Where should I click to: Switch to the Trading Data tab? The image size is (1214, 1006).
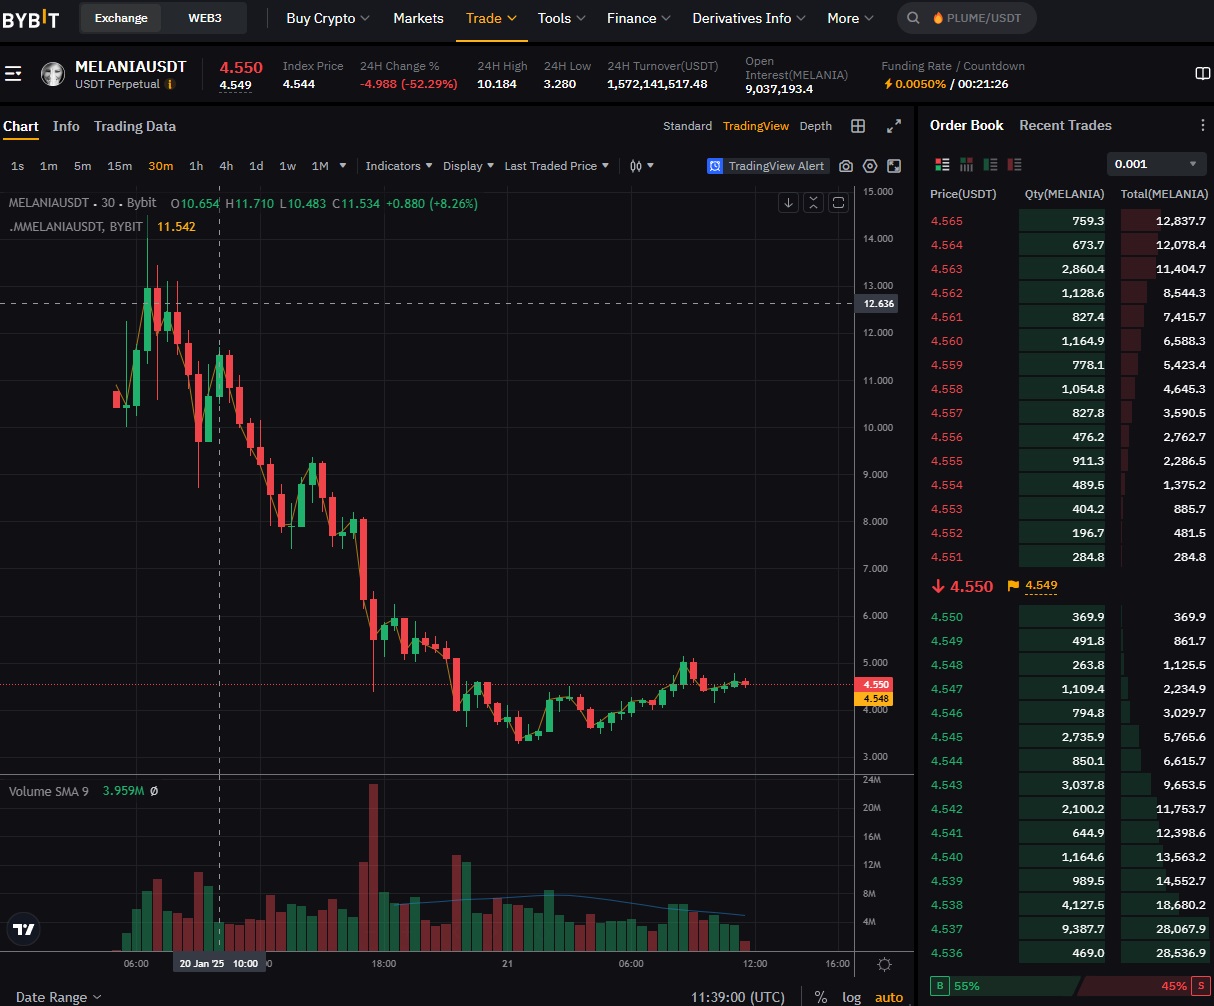click(x=135, y=126)
